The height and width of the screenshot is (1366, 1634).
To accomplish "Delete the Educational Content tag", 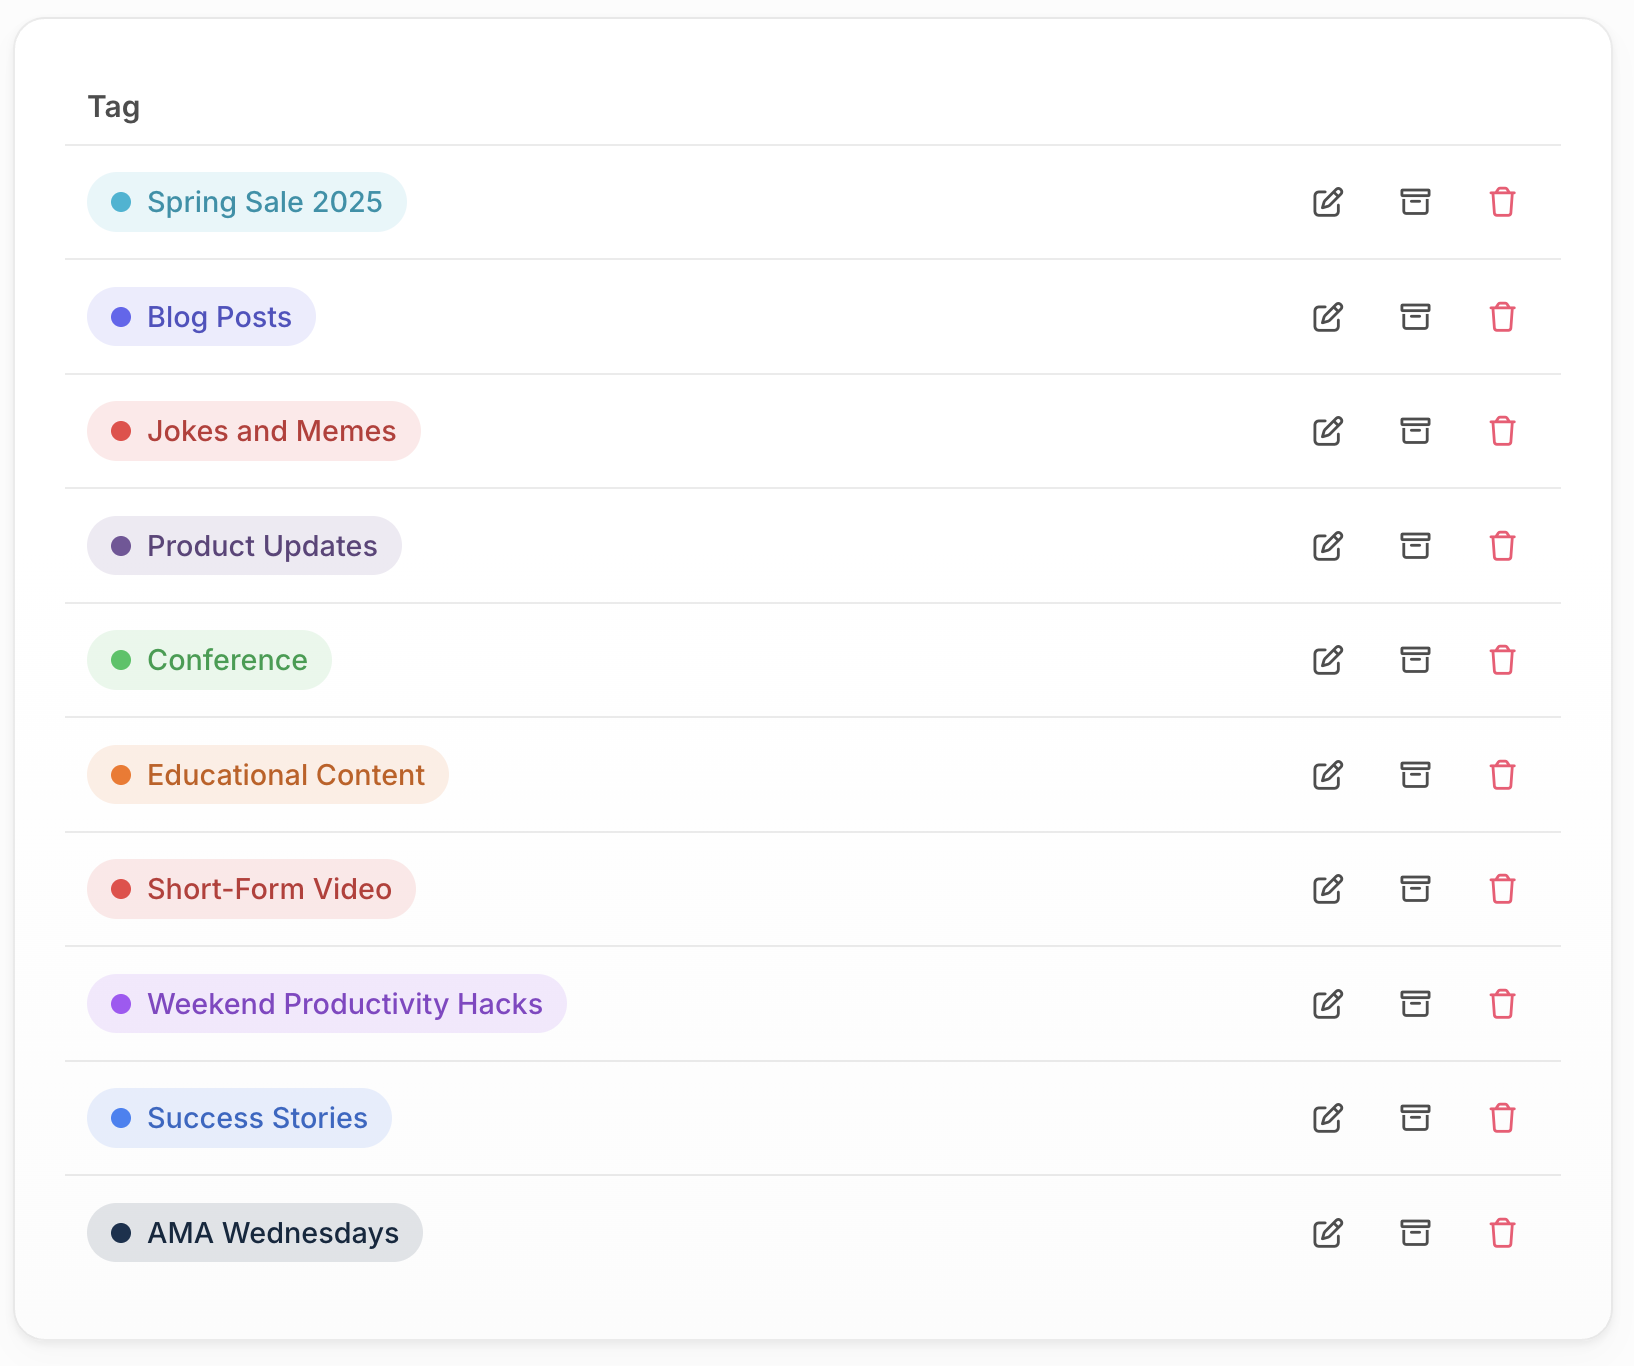I will click(x=1502, y=775).
